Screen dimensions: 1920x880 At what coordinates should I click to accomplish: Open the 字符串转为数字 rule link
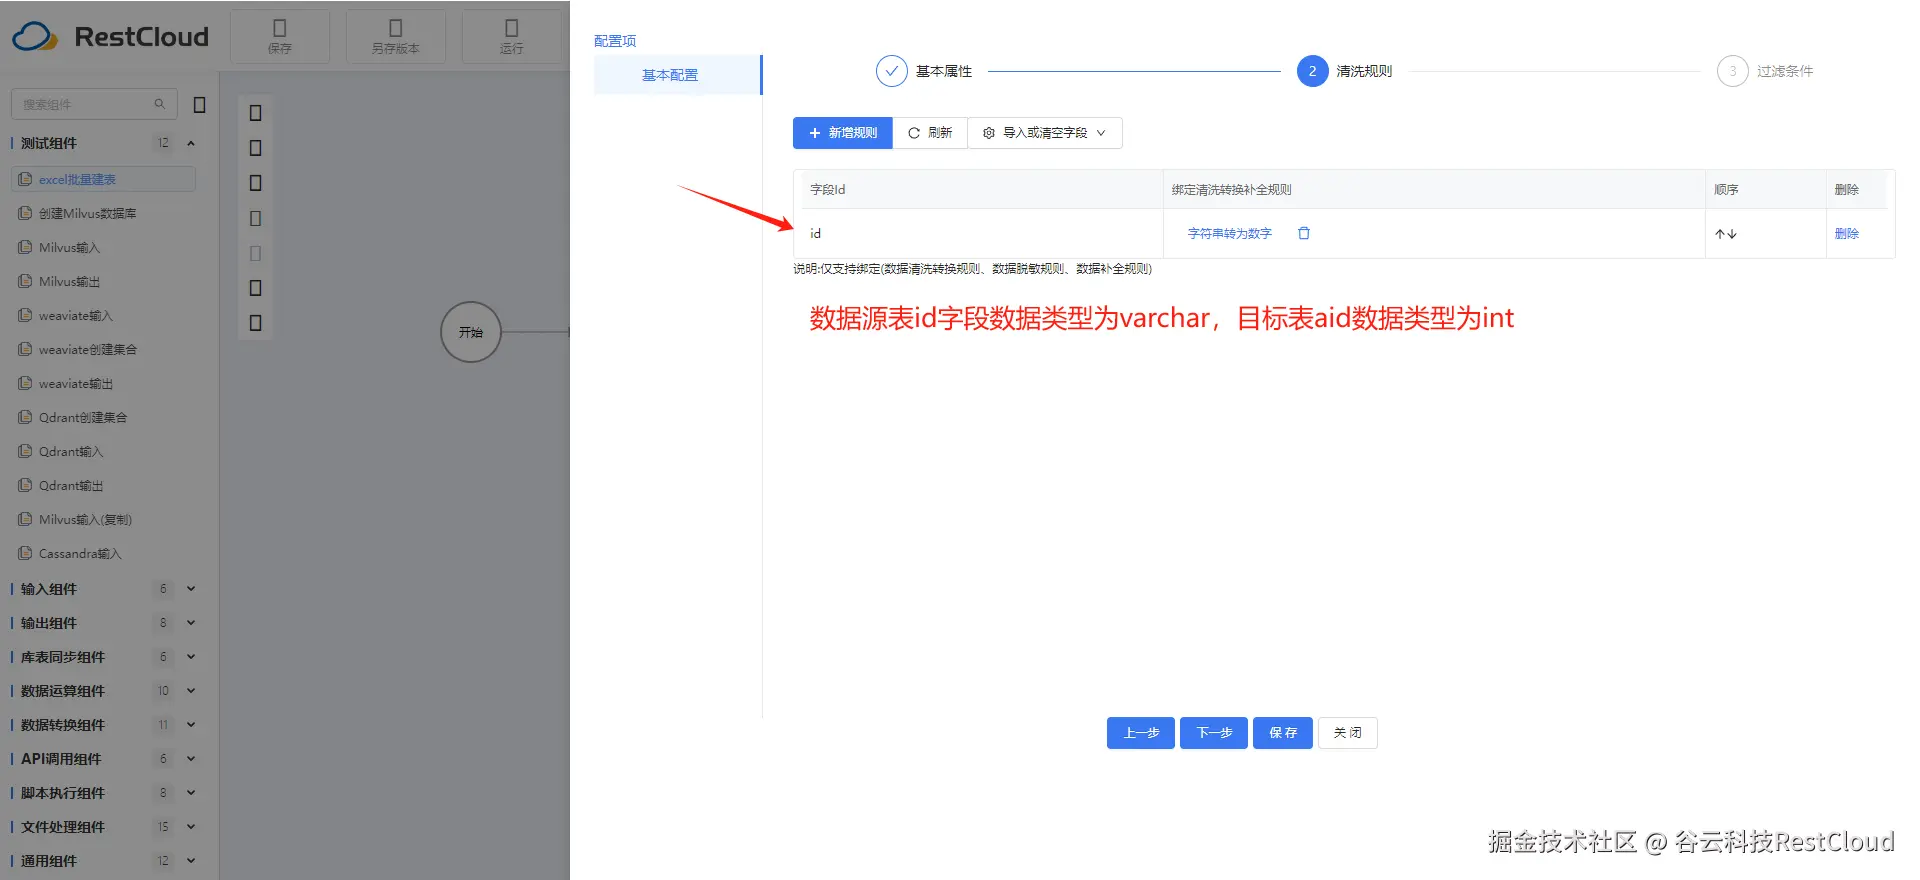coord(1229,233)
